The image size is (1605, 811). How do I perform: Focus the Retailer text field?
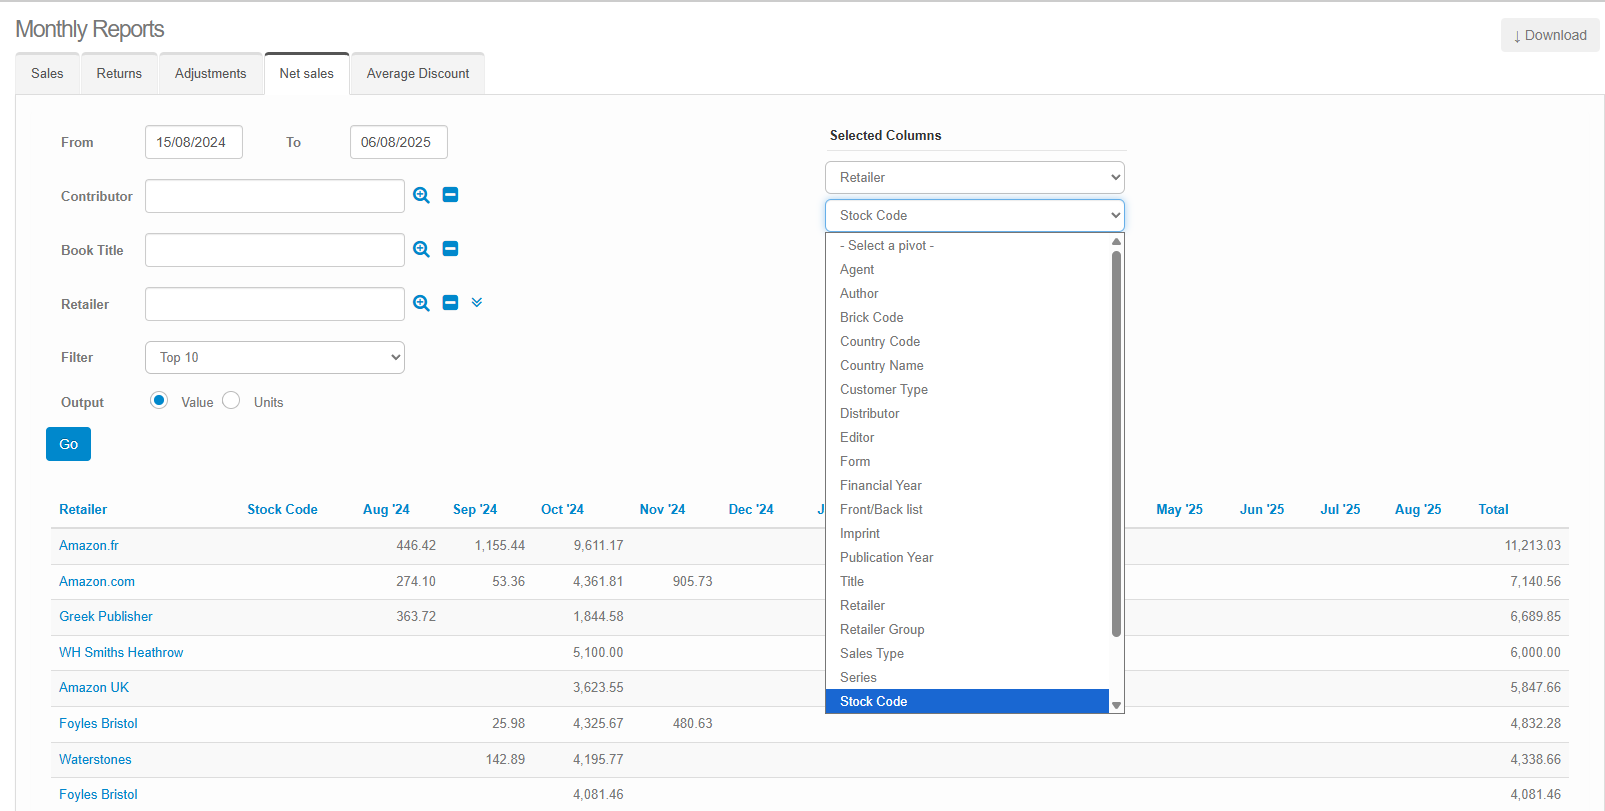(275, 304)
